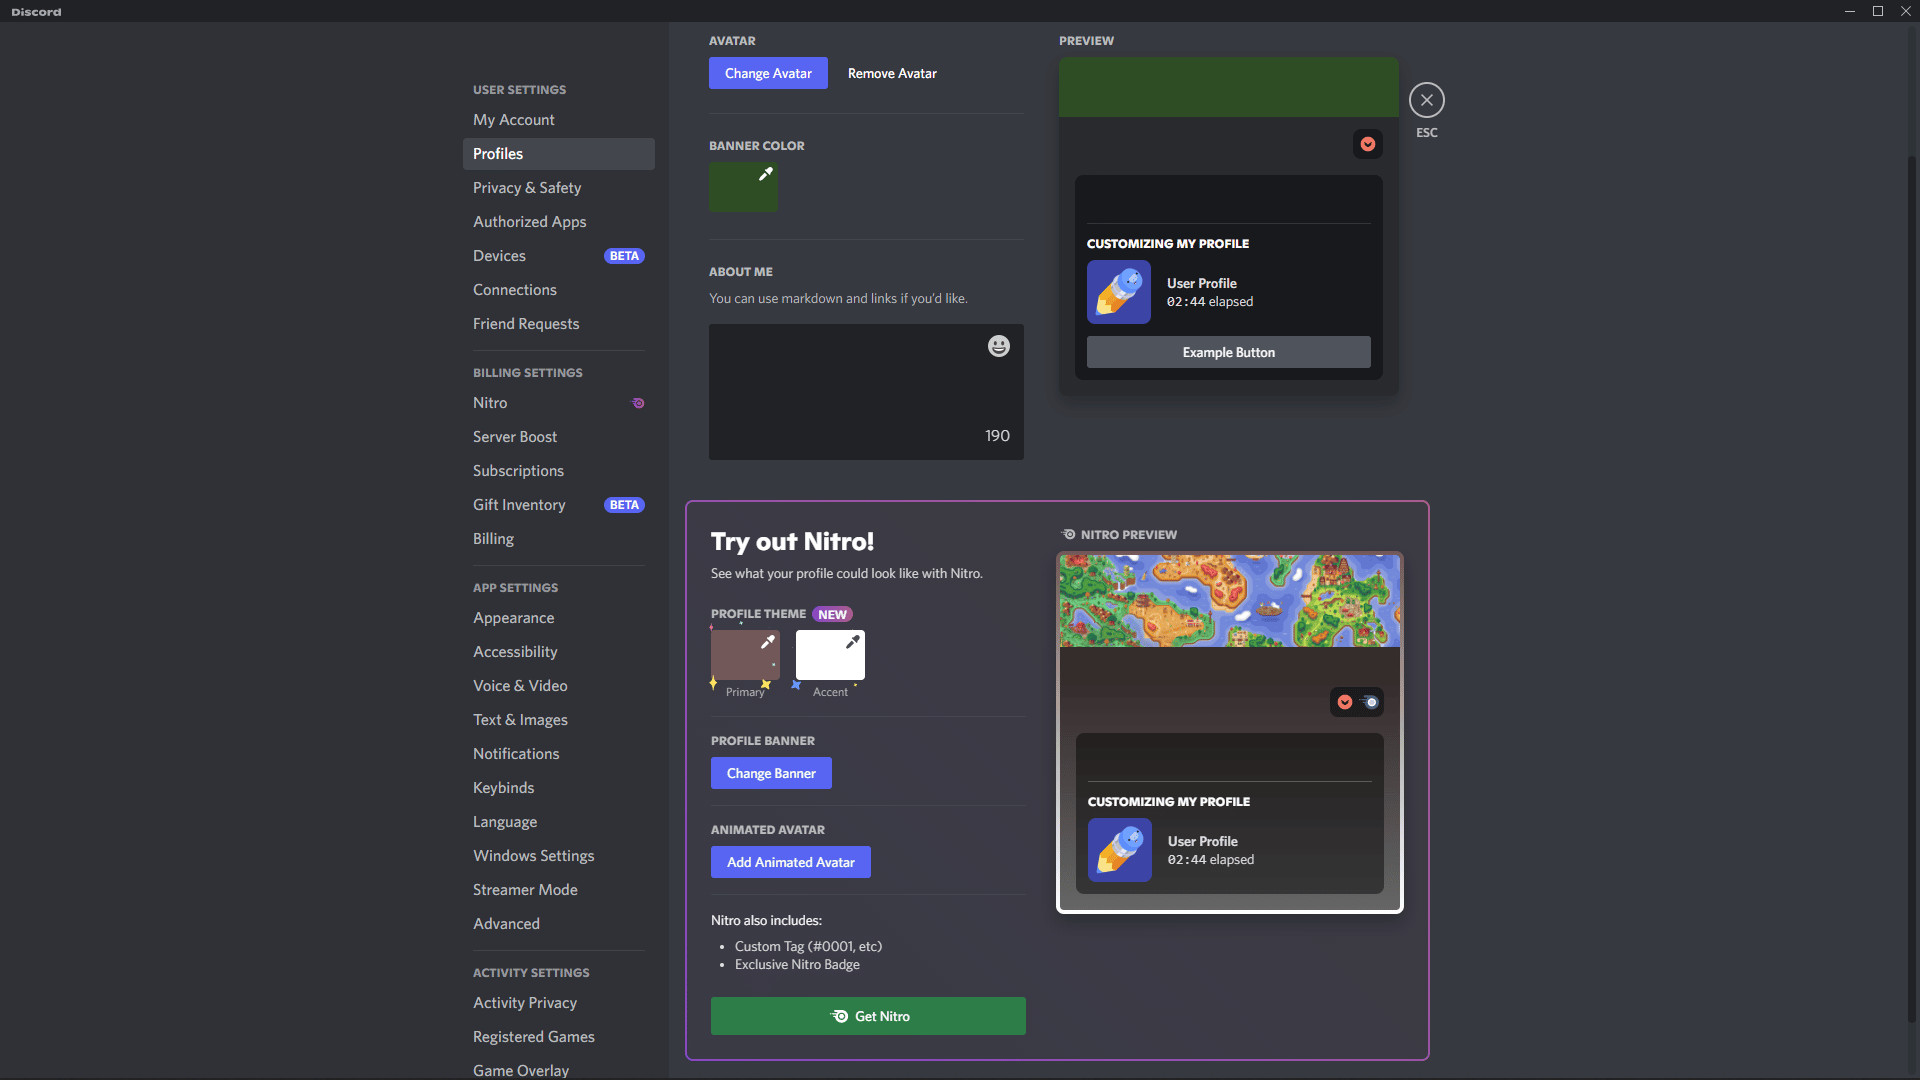Click the Change Avatar button
Image resolution: width=1920 pixels, height=1080 pixels.
tap(768, 73)
